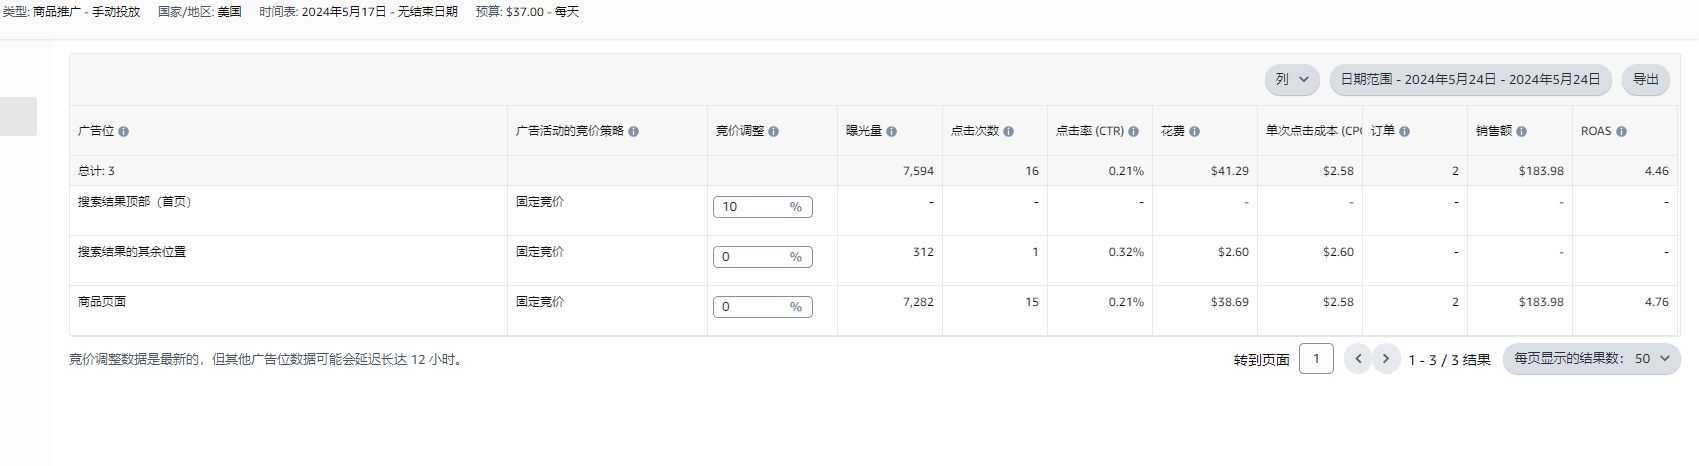Click info icon next to 销售额
The height and width of the screenshot is (466, 1699).
pyautogui.click(x=1521, y=132)
